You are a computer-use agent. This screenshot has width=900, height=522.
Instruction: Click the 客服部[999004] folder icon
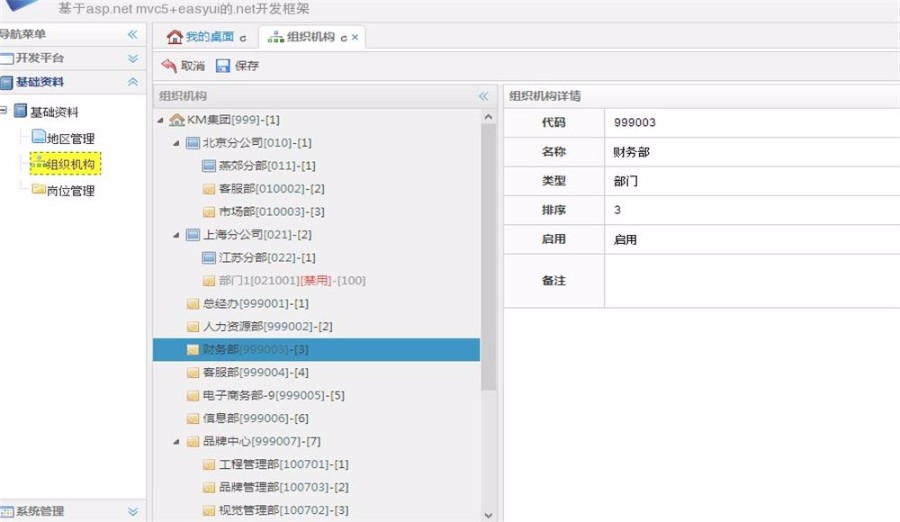pyautogui.click(x=193, y=373)
